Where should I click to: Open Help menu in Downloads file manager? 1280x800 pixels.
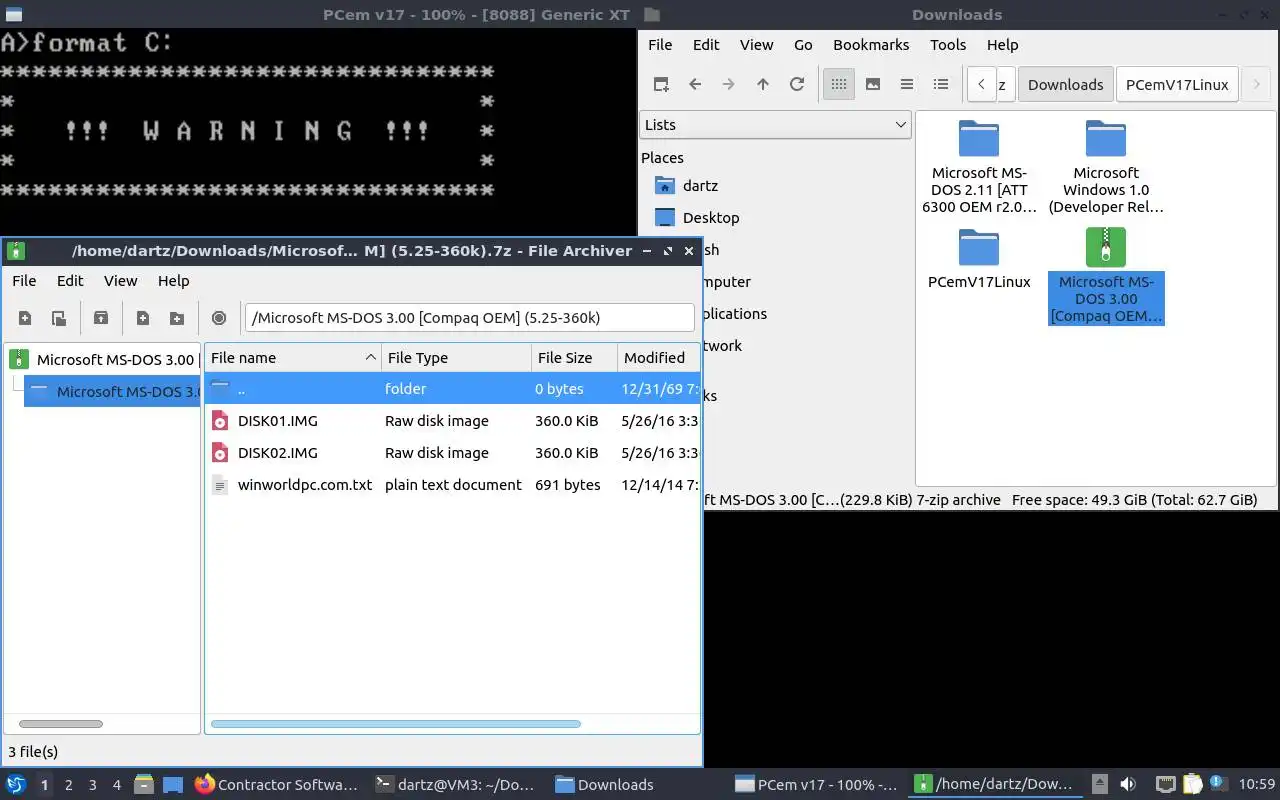[1002, 44]
